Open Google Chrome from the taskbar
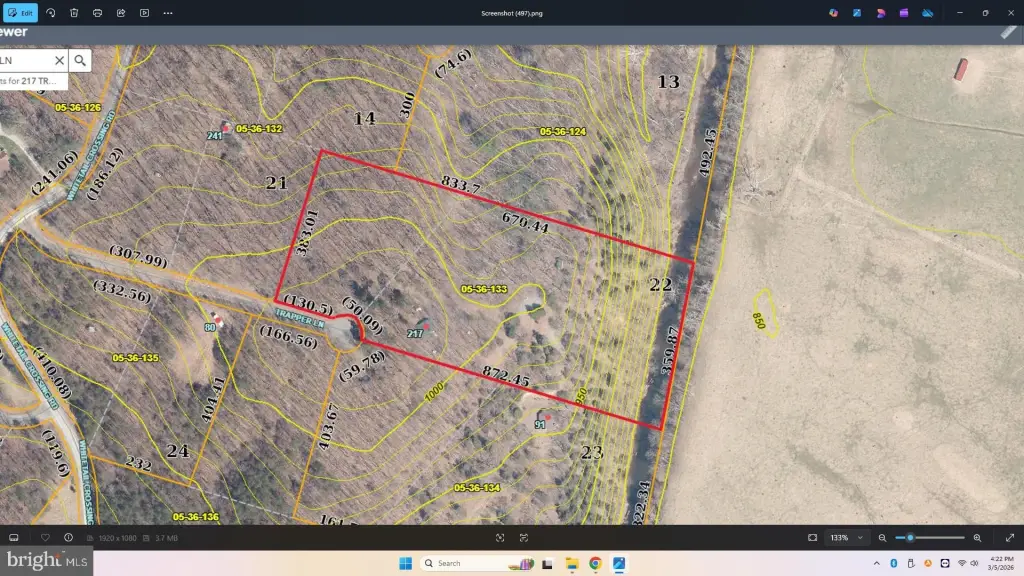Screen dimensions: 1024x576 [x=595, y=563]
